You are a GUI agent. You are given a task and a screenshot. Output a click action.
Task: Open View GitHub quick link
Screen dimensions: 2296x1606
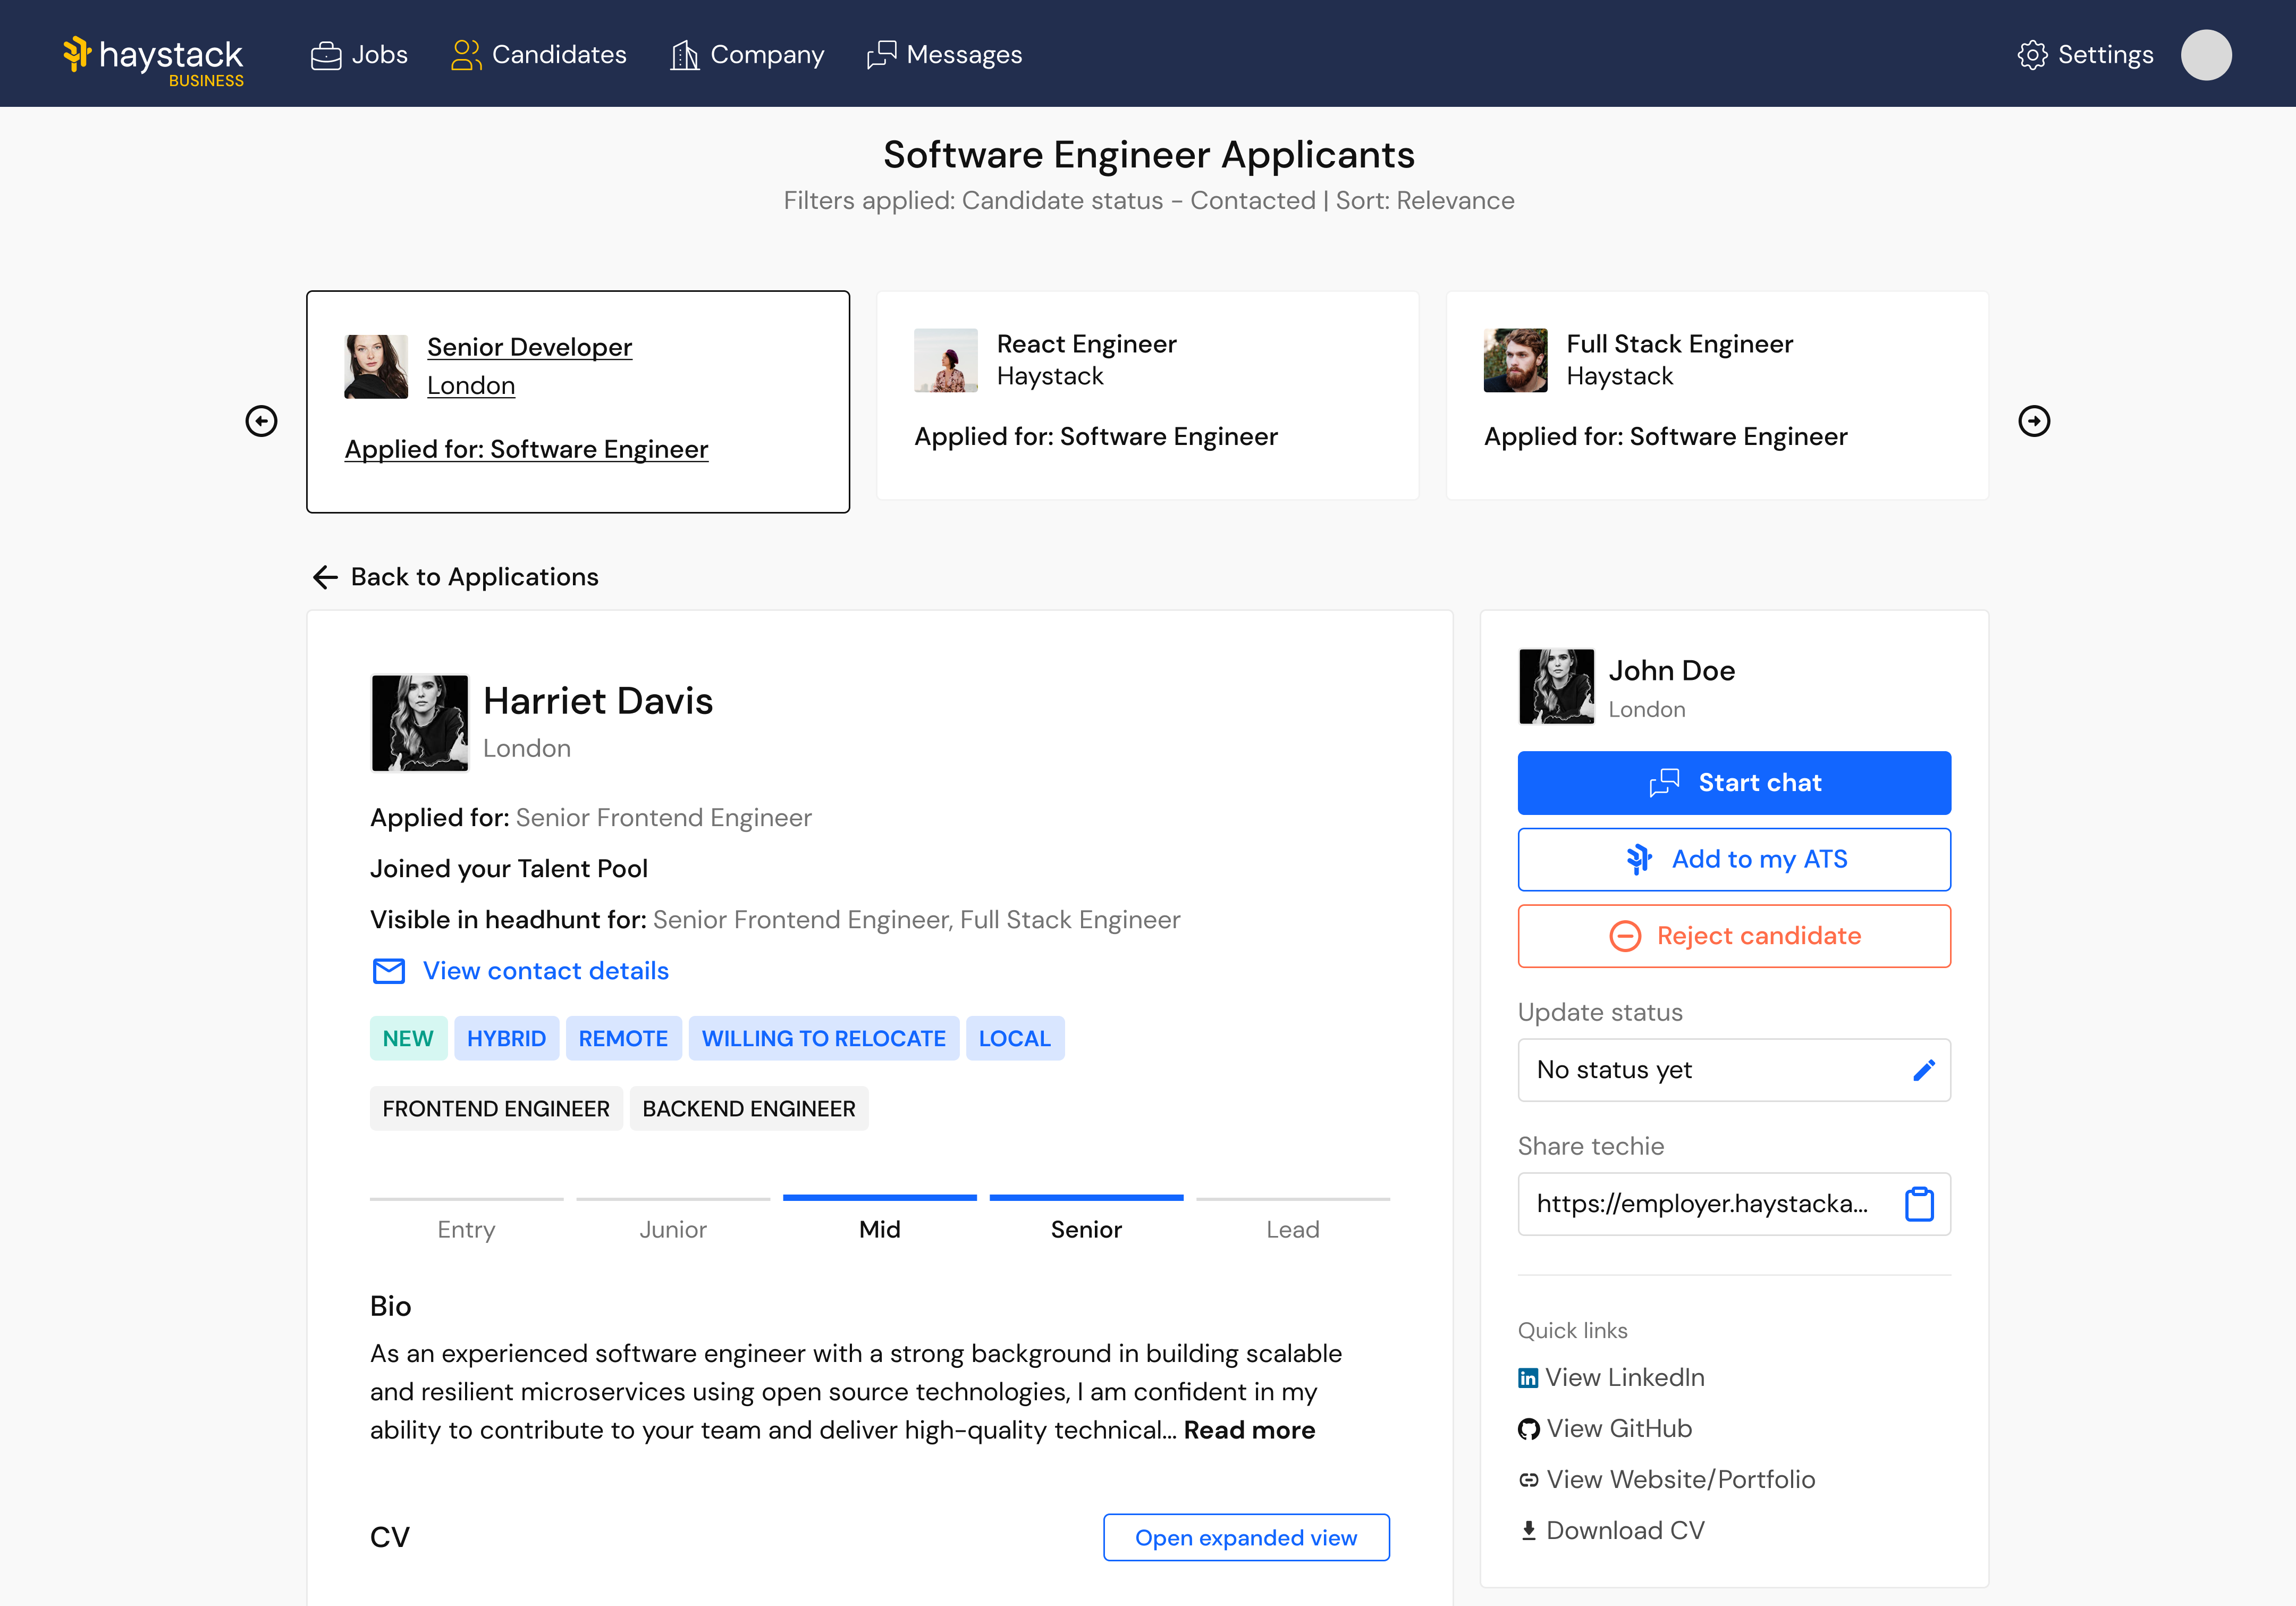click(x=1605, y=1429)
